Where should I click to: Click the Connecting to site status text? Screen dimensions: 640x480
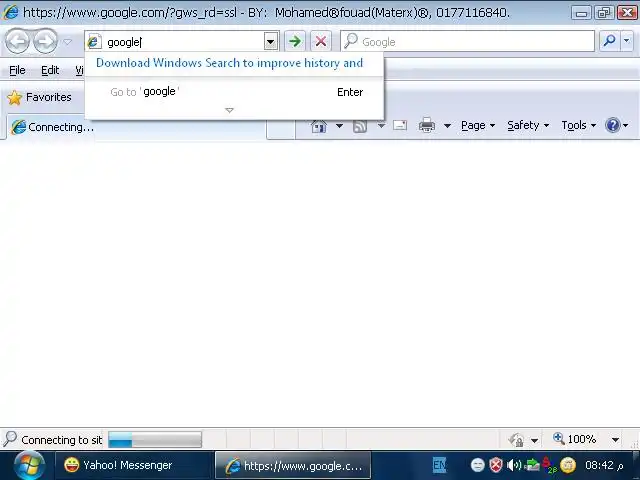(62, 440)
